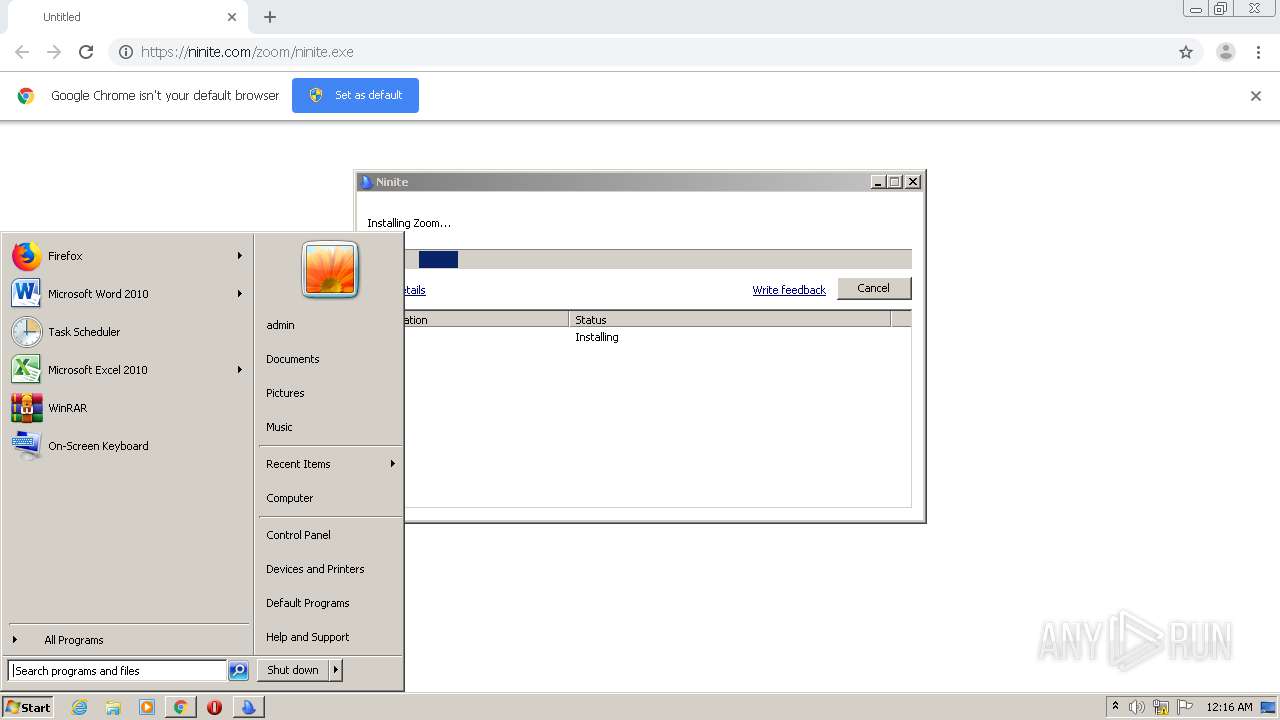
Task: Switch to Chrome in taskbar
Action: click(x=180, y=707)
